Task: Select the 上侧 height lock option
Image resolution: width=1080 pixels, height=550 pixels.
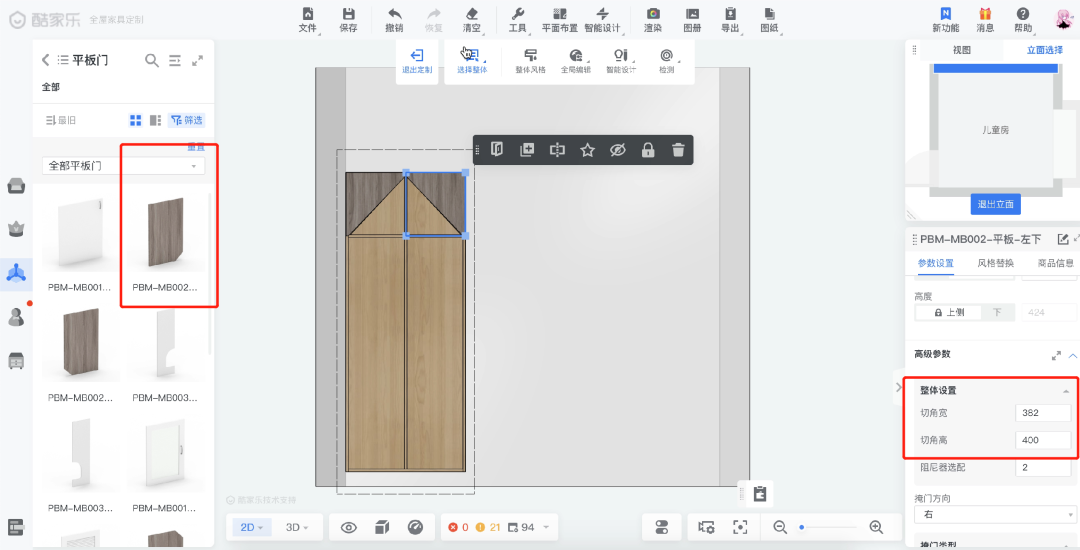Action: 948,312
